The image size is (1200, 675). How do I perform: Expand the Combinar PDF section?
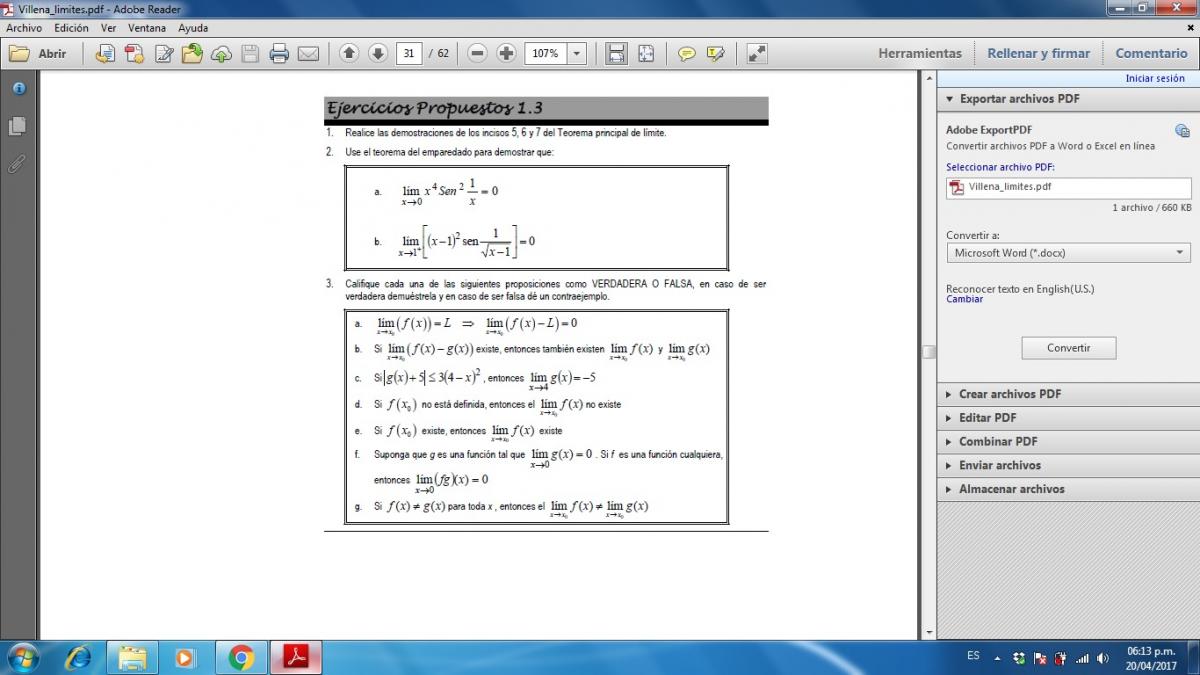click(x=997, y=441)
